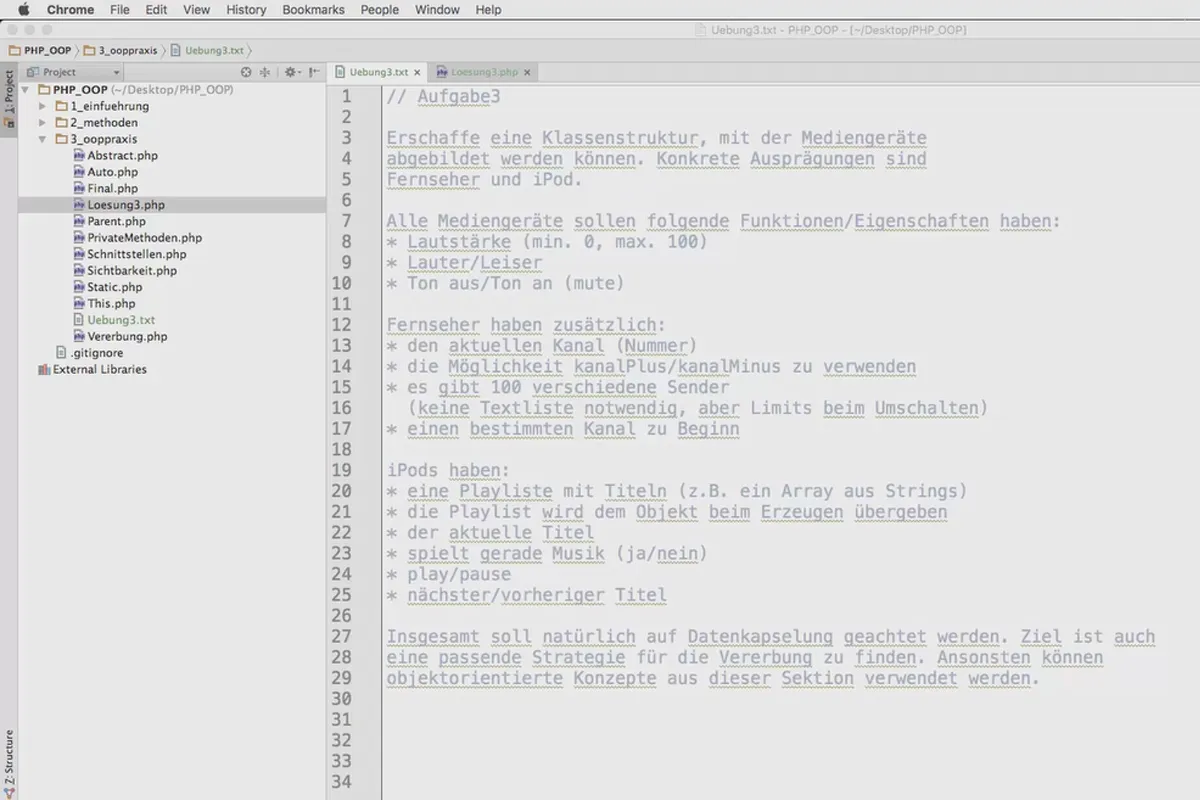Collapse the PHP_OOP root folder
This screenshot has height=800, width=1200.
25,90
